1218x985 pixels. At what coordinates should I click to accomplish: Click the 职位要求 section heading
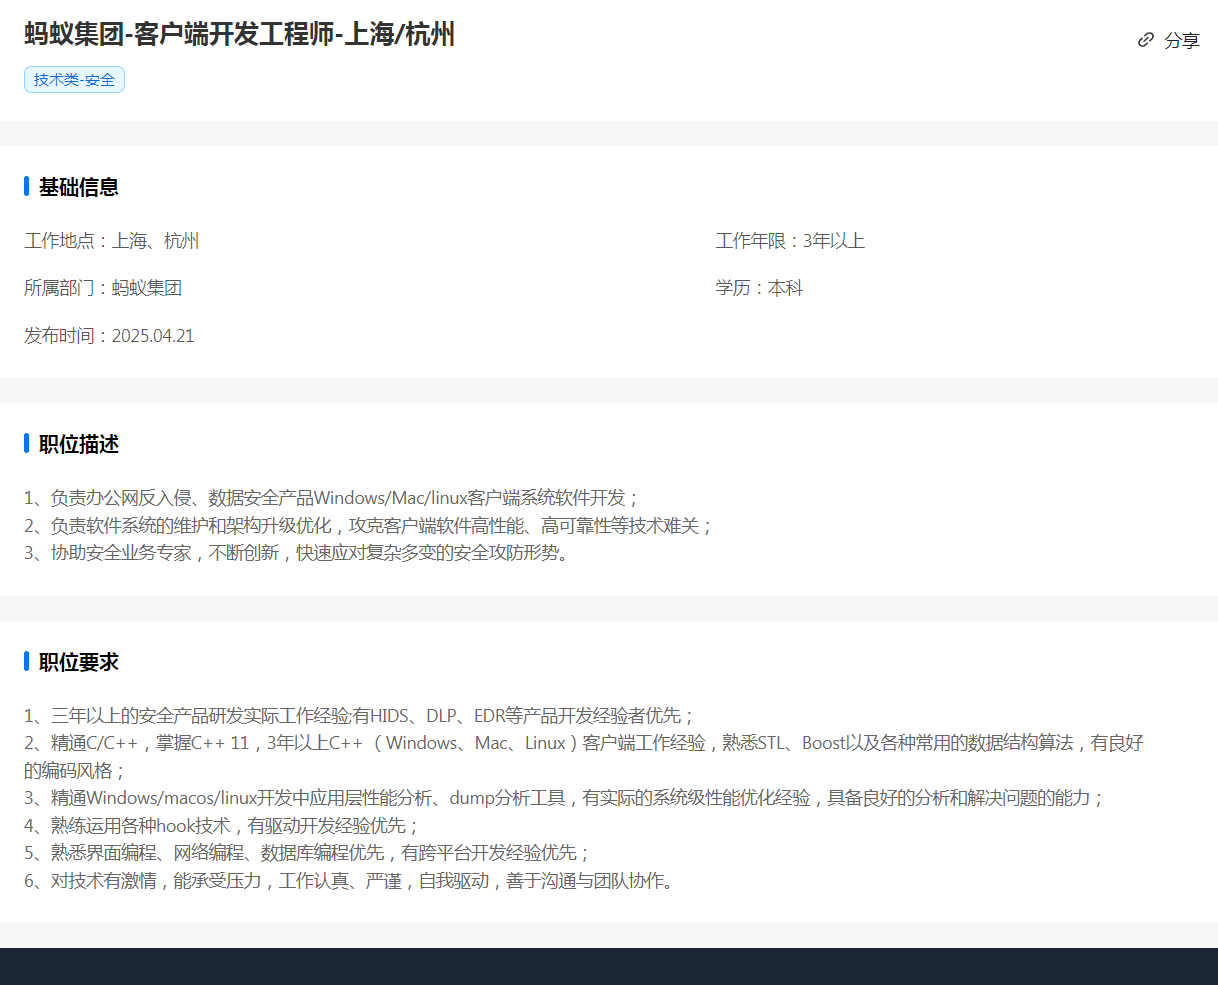point(79,662)
